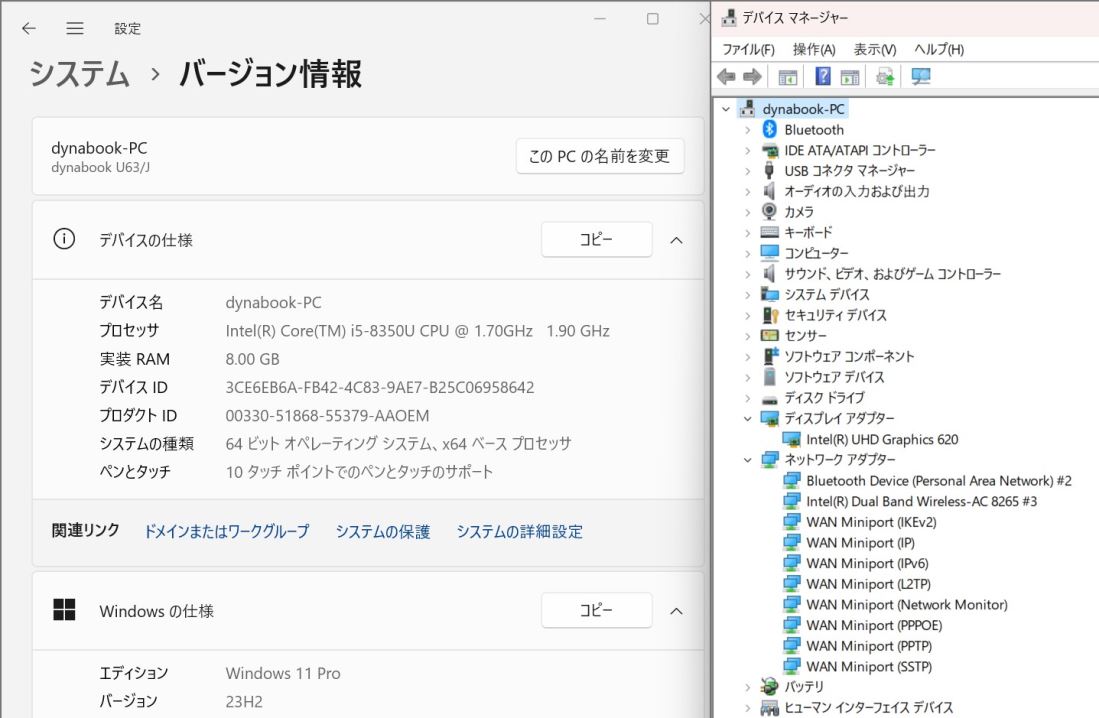Click the Settings back arrow

click(x=29, y=29)
